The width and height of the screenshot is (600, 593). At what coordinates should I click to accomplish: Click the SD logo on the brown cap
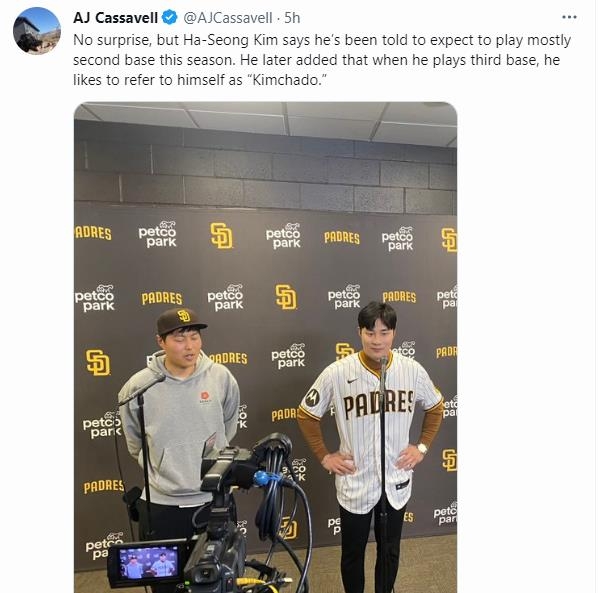coord(184,316)
